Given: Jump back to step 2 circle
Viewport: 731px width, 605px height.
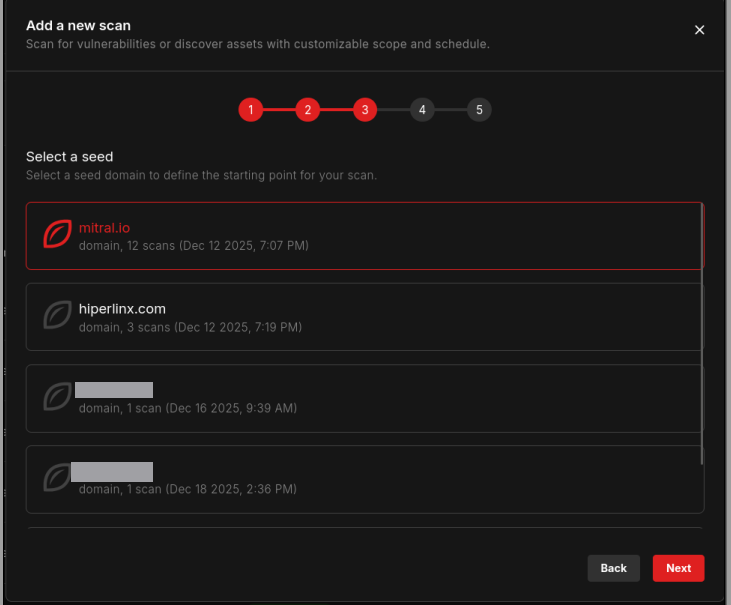Looking at the screenshot, I should (307, 110).
